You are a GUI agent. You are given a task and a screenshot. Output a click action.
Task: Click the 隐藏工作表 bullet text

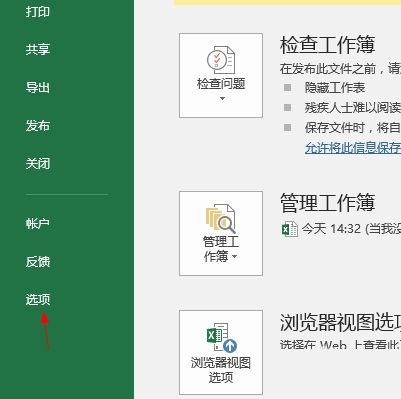coord(335,88)
